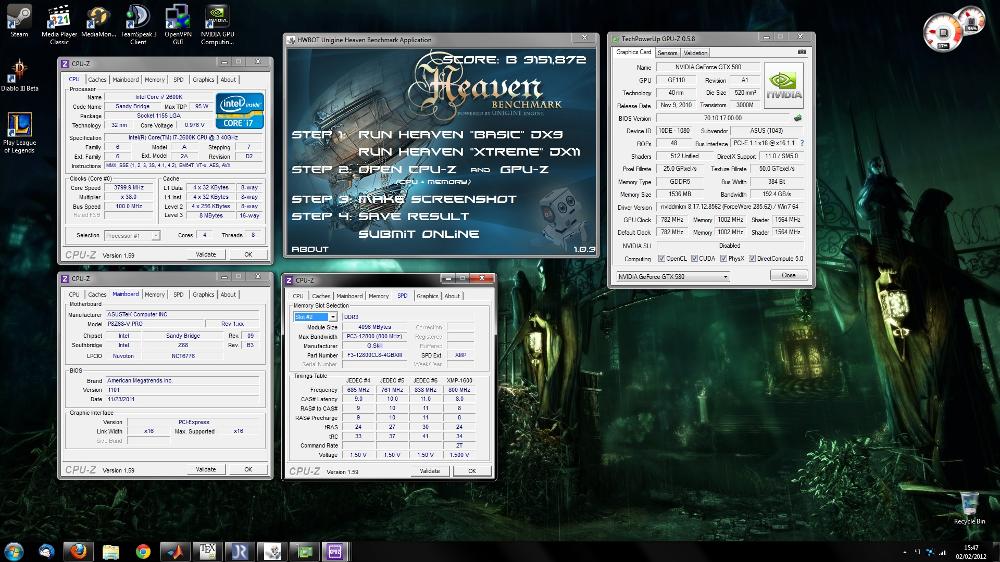Image resolution: width=1000 pixels, height=562 pixels.
Task: Click RUN HEAVEN "BASIC" DX9
Action: click(x=460, y=135)
